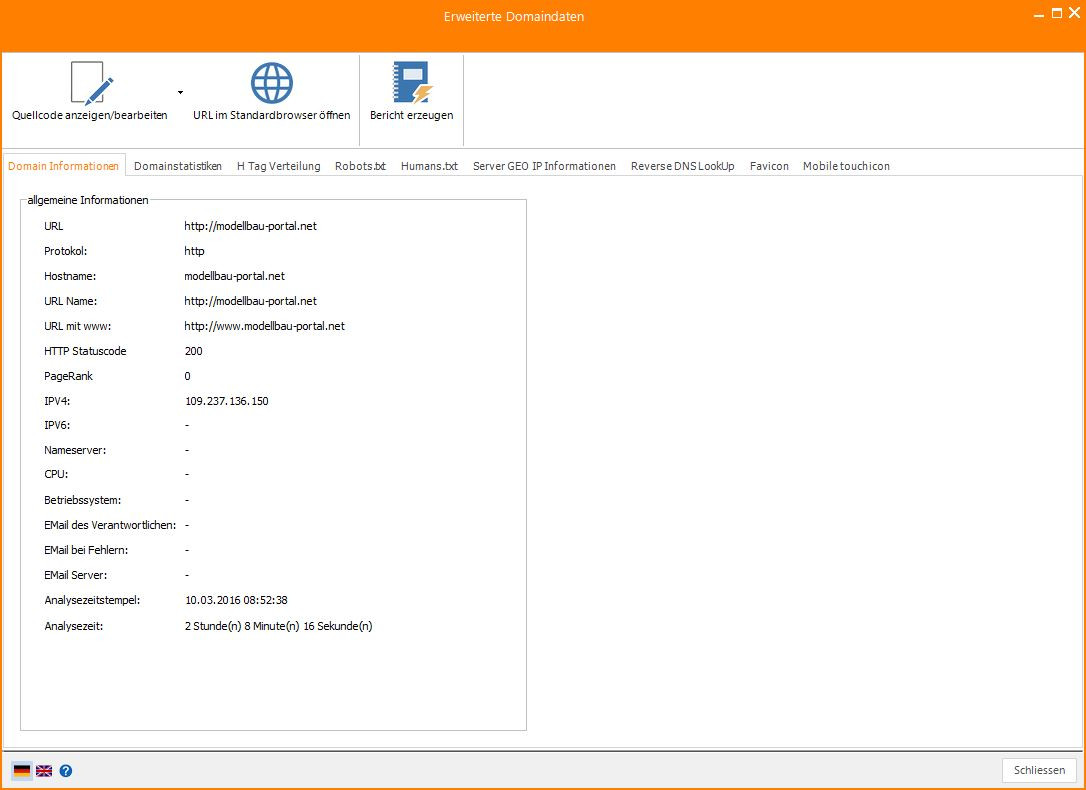The height and width of the screenshot is (790, 1086).
Task: Click the URL value http://modellbau-portal.net
Action: 251,226
